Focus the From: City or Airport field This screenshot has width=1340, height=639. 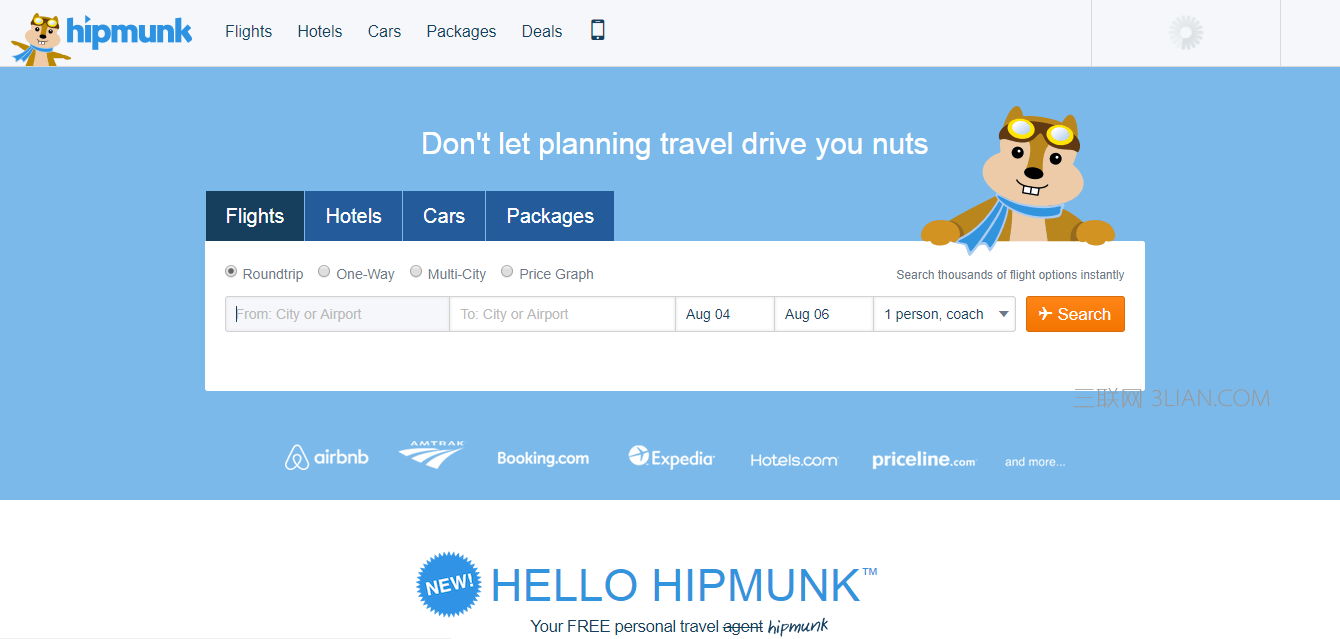coord(337,314)
